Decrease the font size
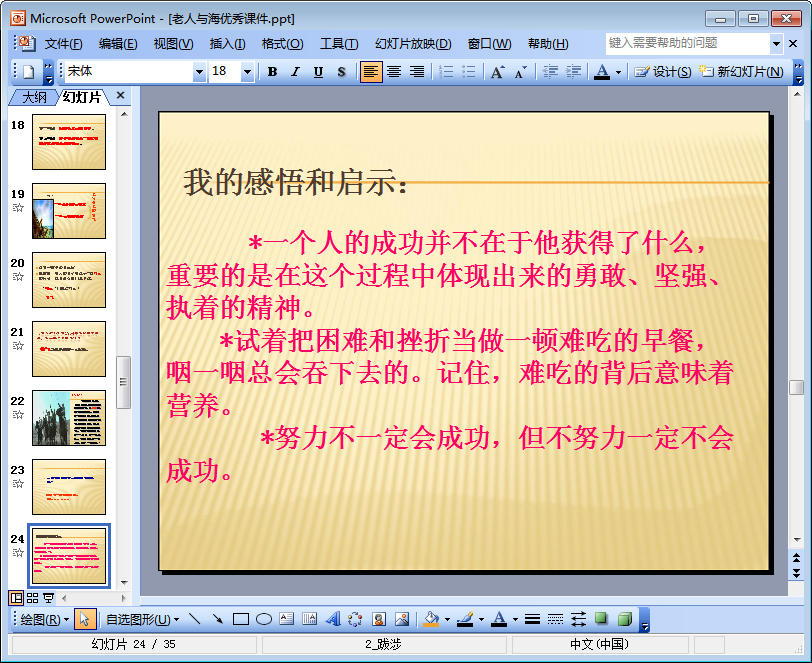812x663 pixels. pos(520,72)
